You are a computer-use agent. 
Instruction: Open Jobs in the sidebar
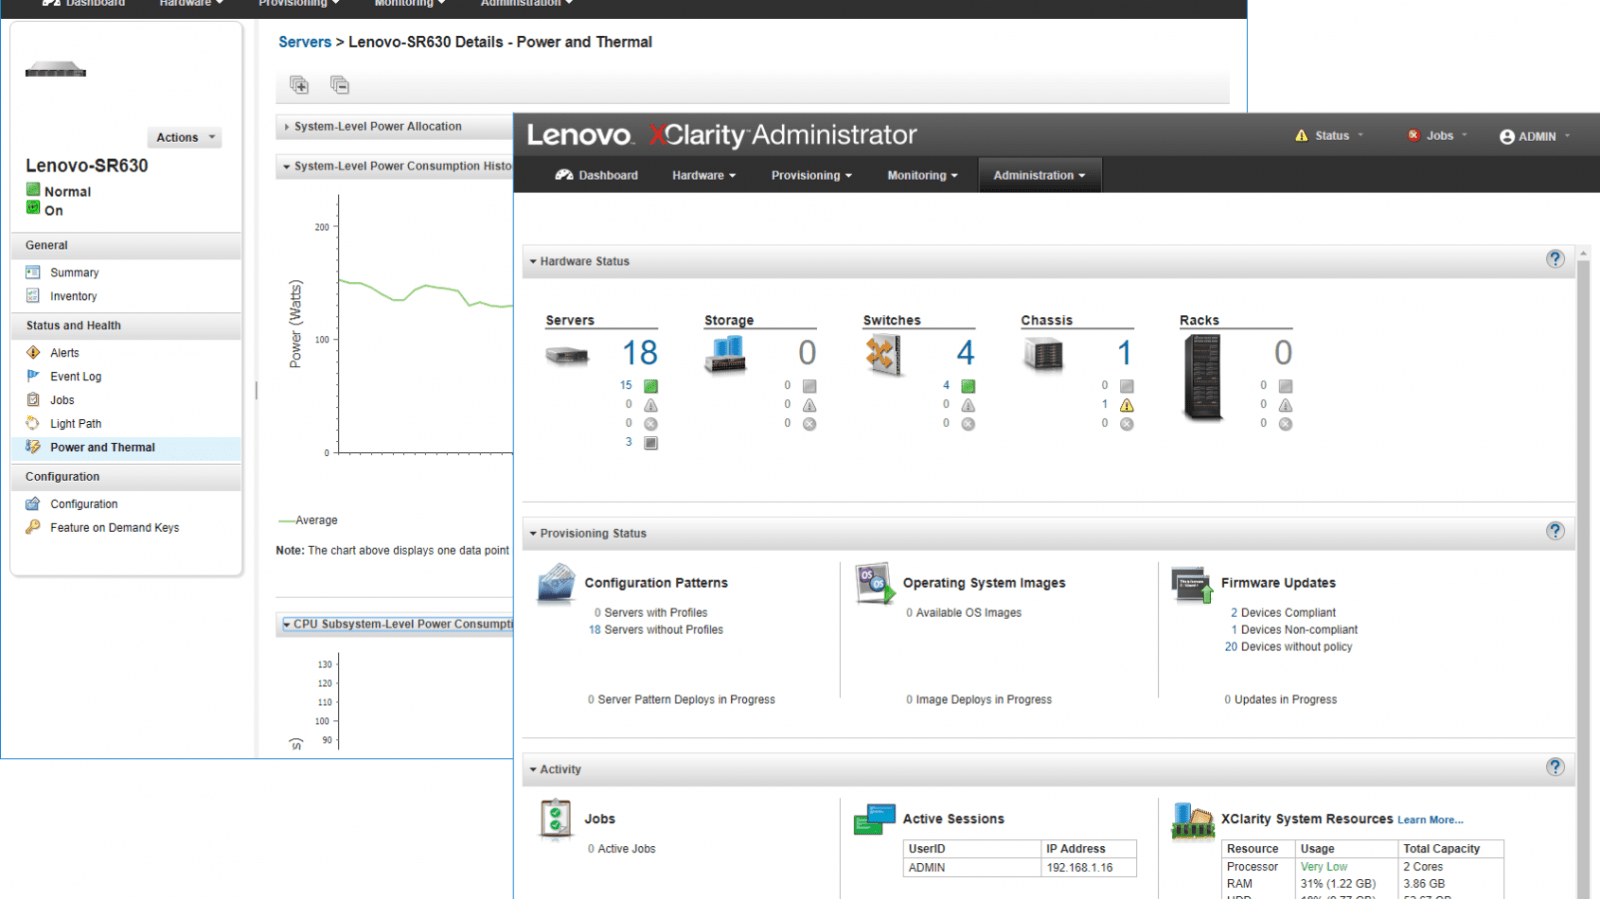(x=62, y=400)
